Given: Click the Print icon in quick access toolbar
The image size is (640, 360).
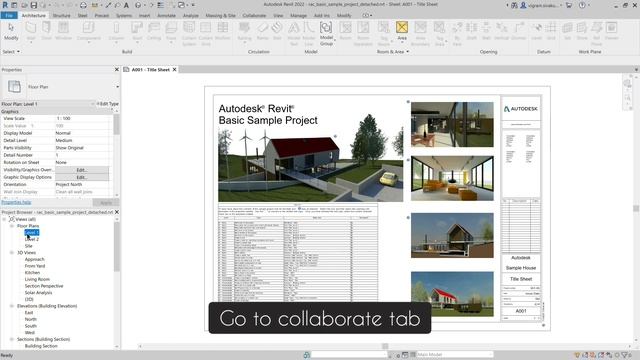Looking at the screenshot, I should (x=83, y=5).
